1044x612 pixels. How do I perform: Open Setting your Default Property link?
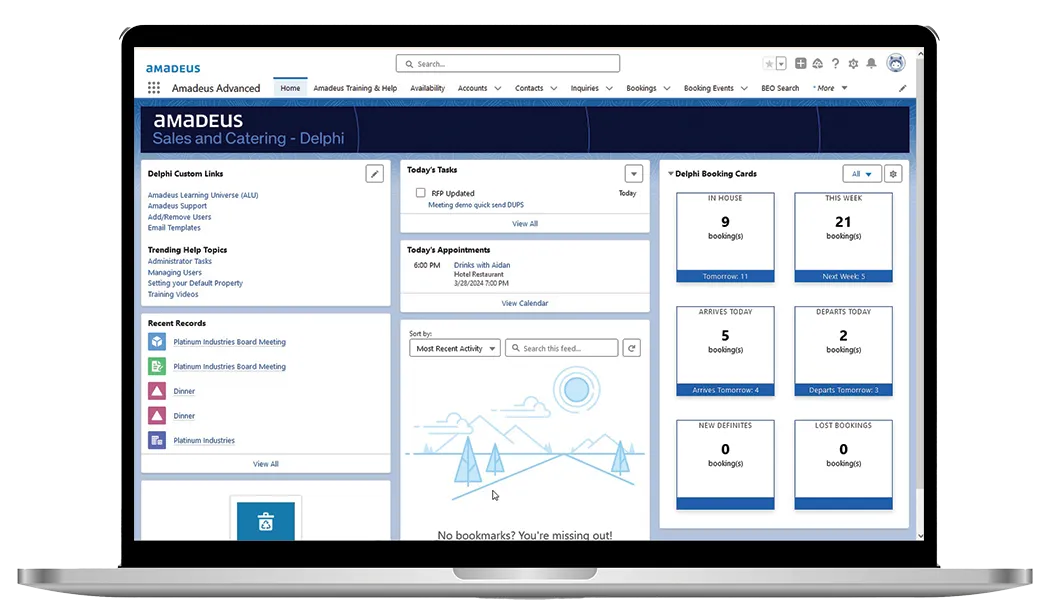(195, 283)
